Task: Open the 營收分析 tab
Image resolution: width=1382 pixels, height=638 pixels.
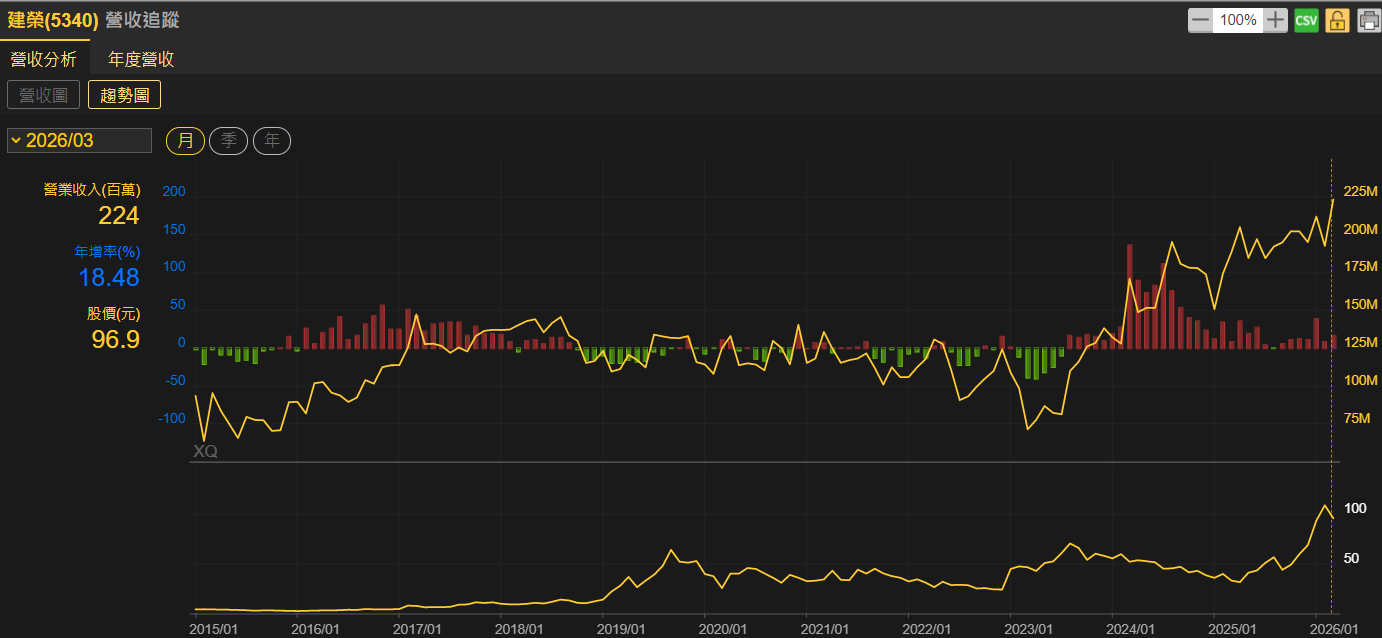Action: [x=43, y=59]
